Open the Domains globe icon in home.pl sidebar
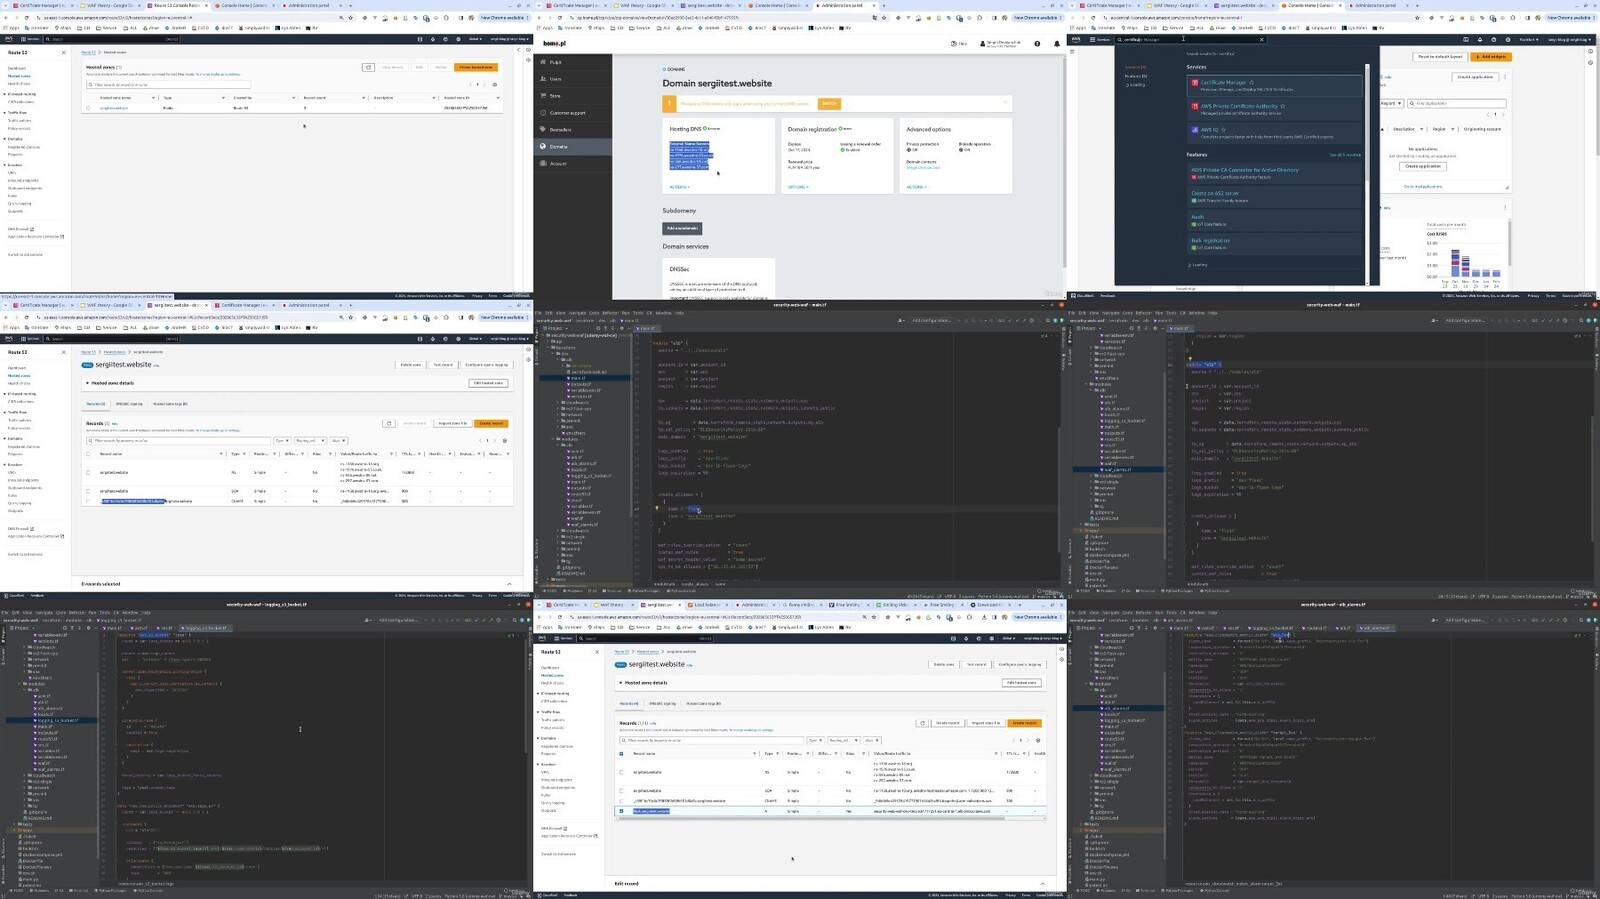The height and width of the screenshot is (899, 1600). pos(543,146)
